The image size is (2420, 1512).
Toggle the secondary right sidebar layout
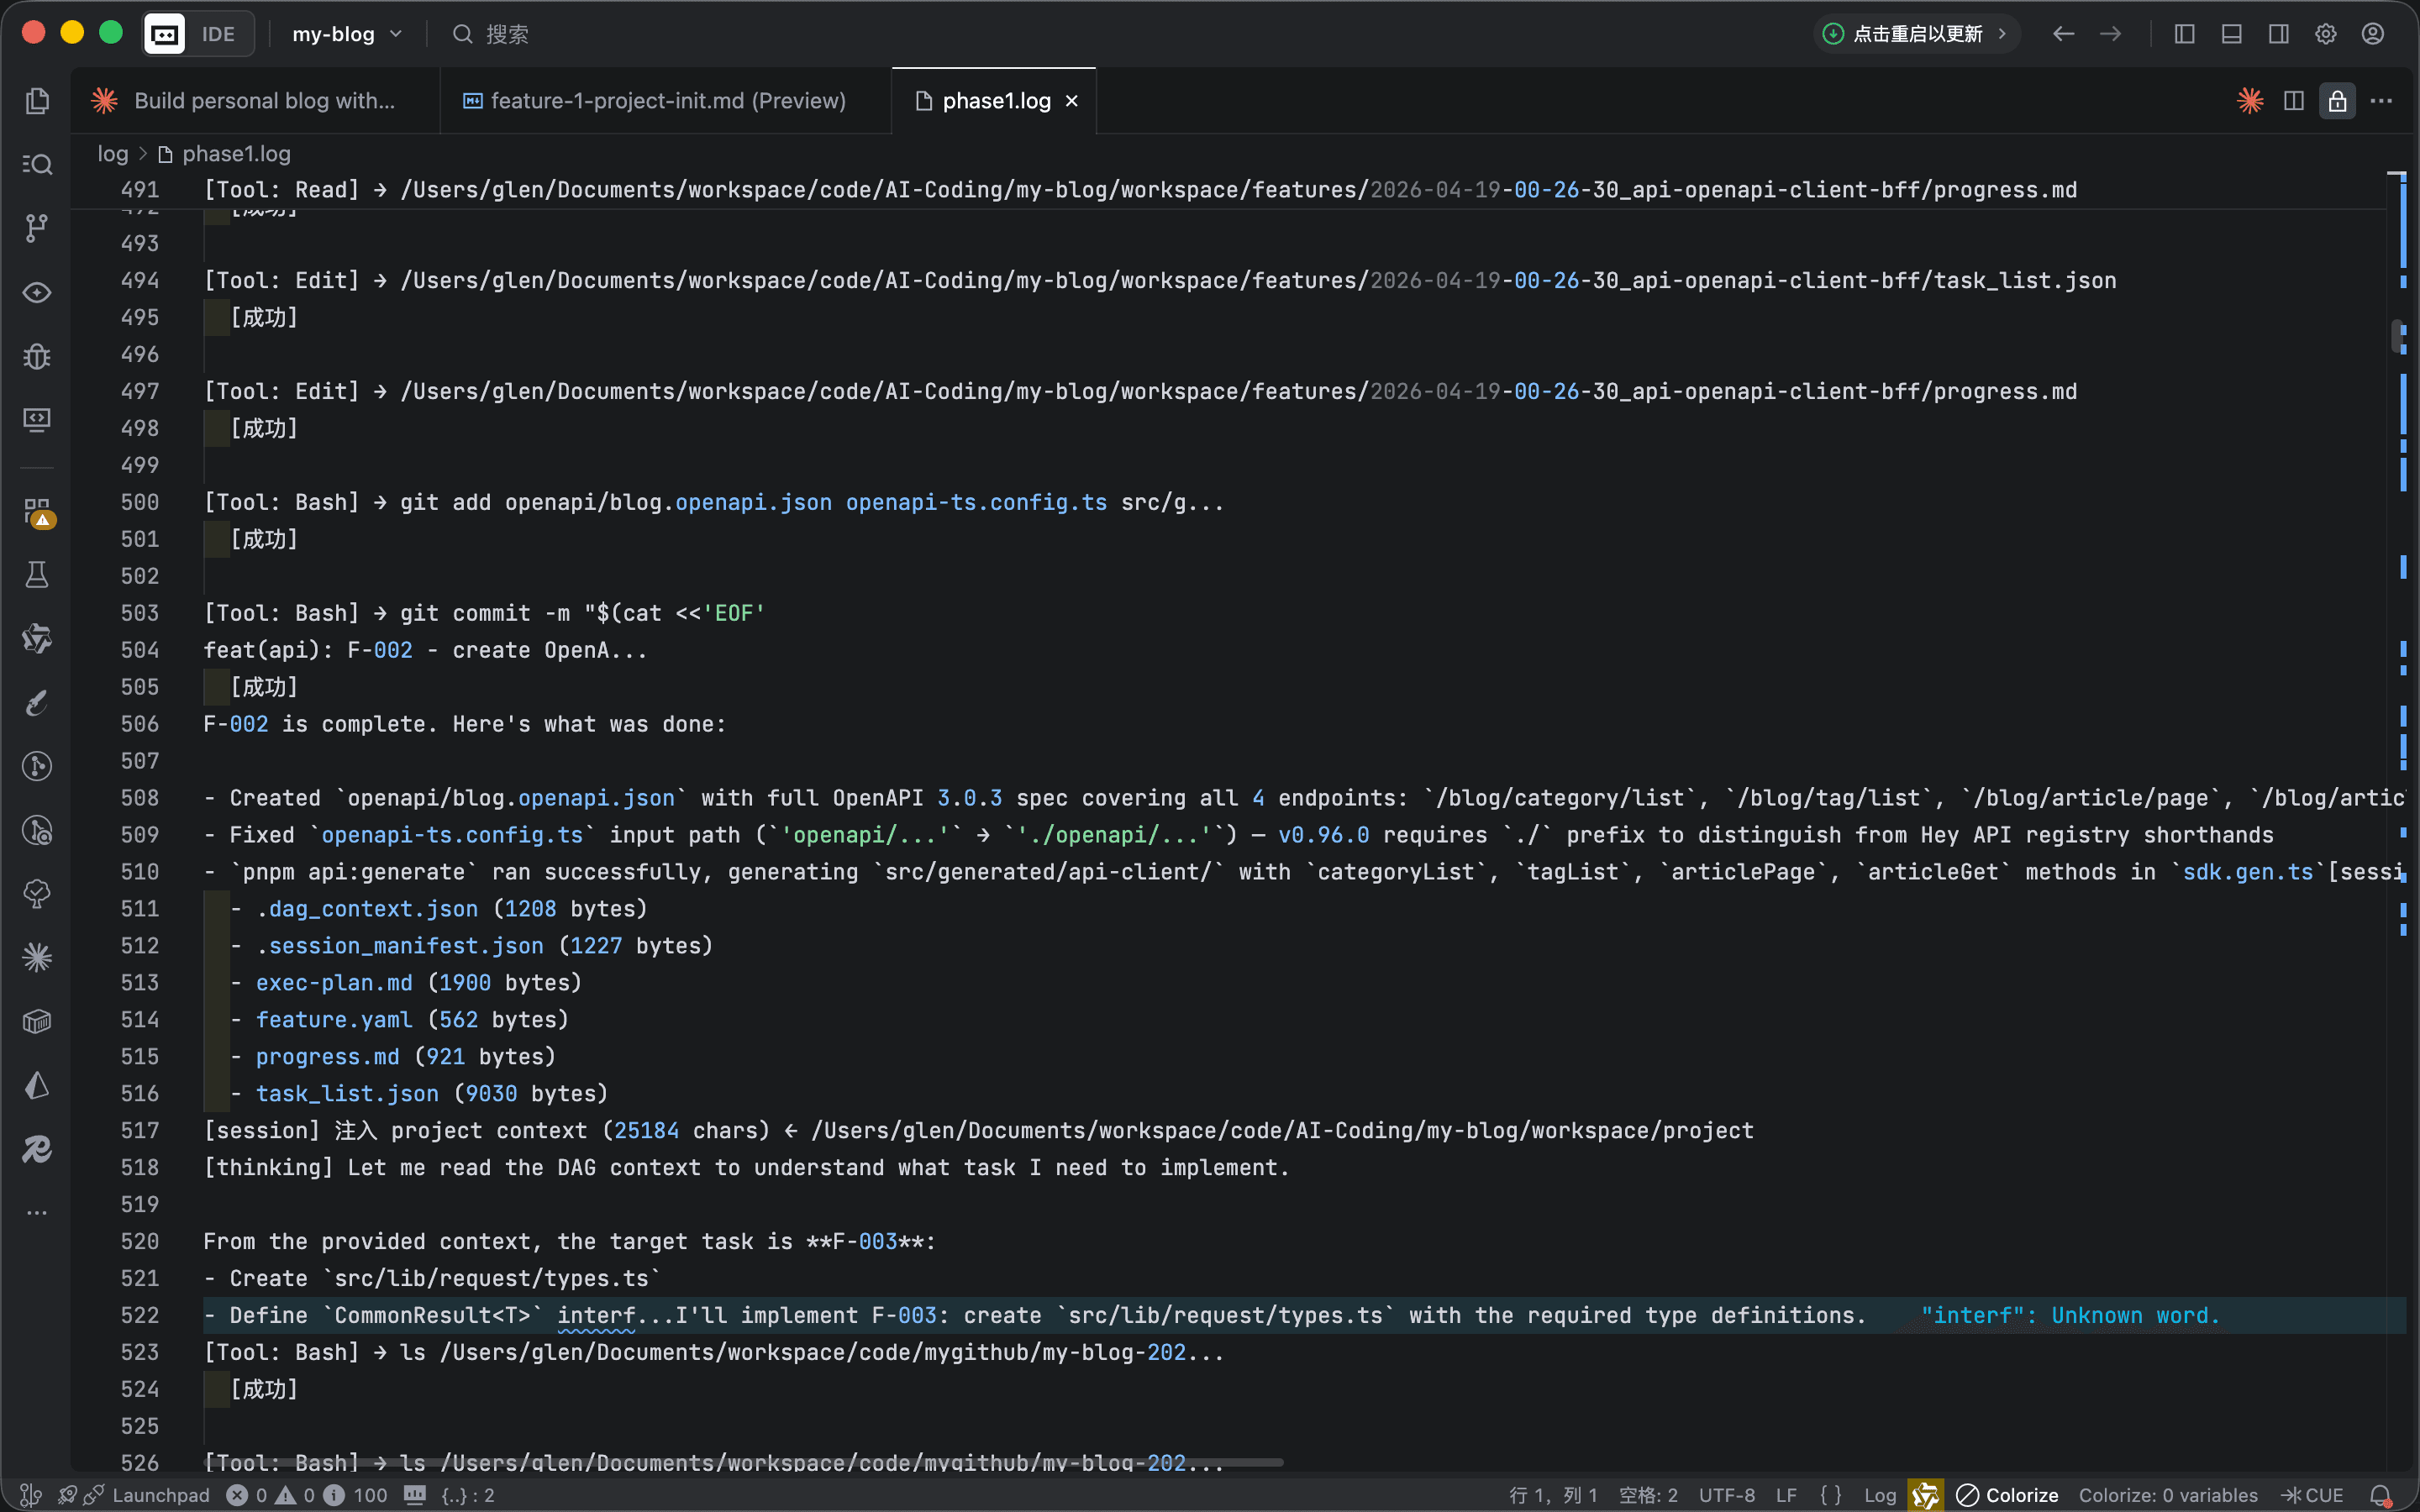[x=2279, y=34]
